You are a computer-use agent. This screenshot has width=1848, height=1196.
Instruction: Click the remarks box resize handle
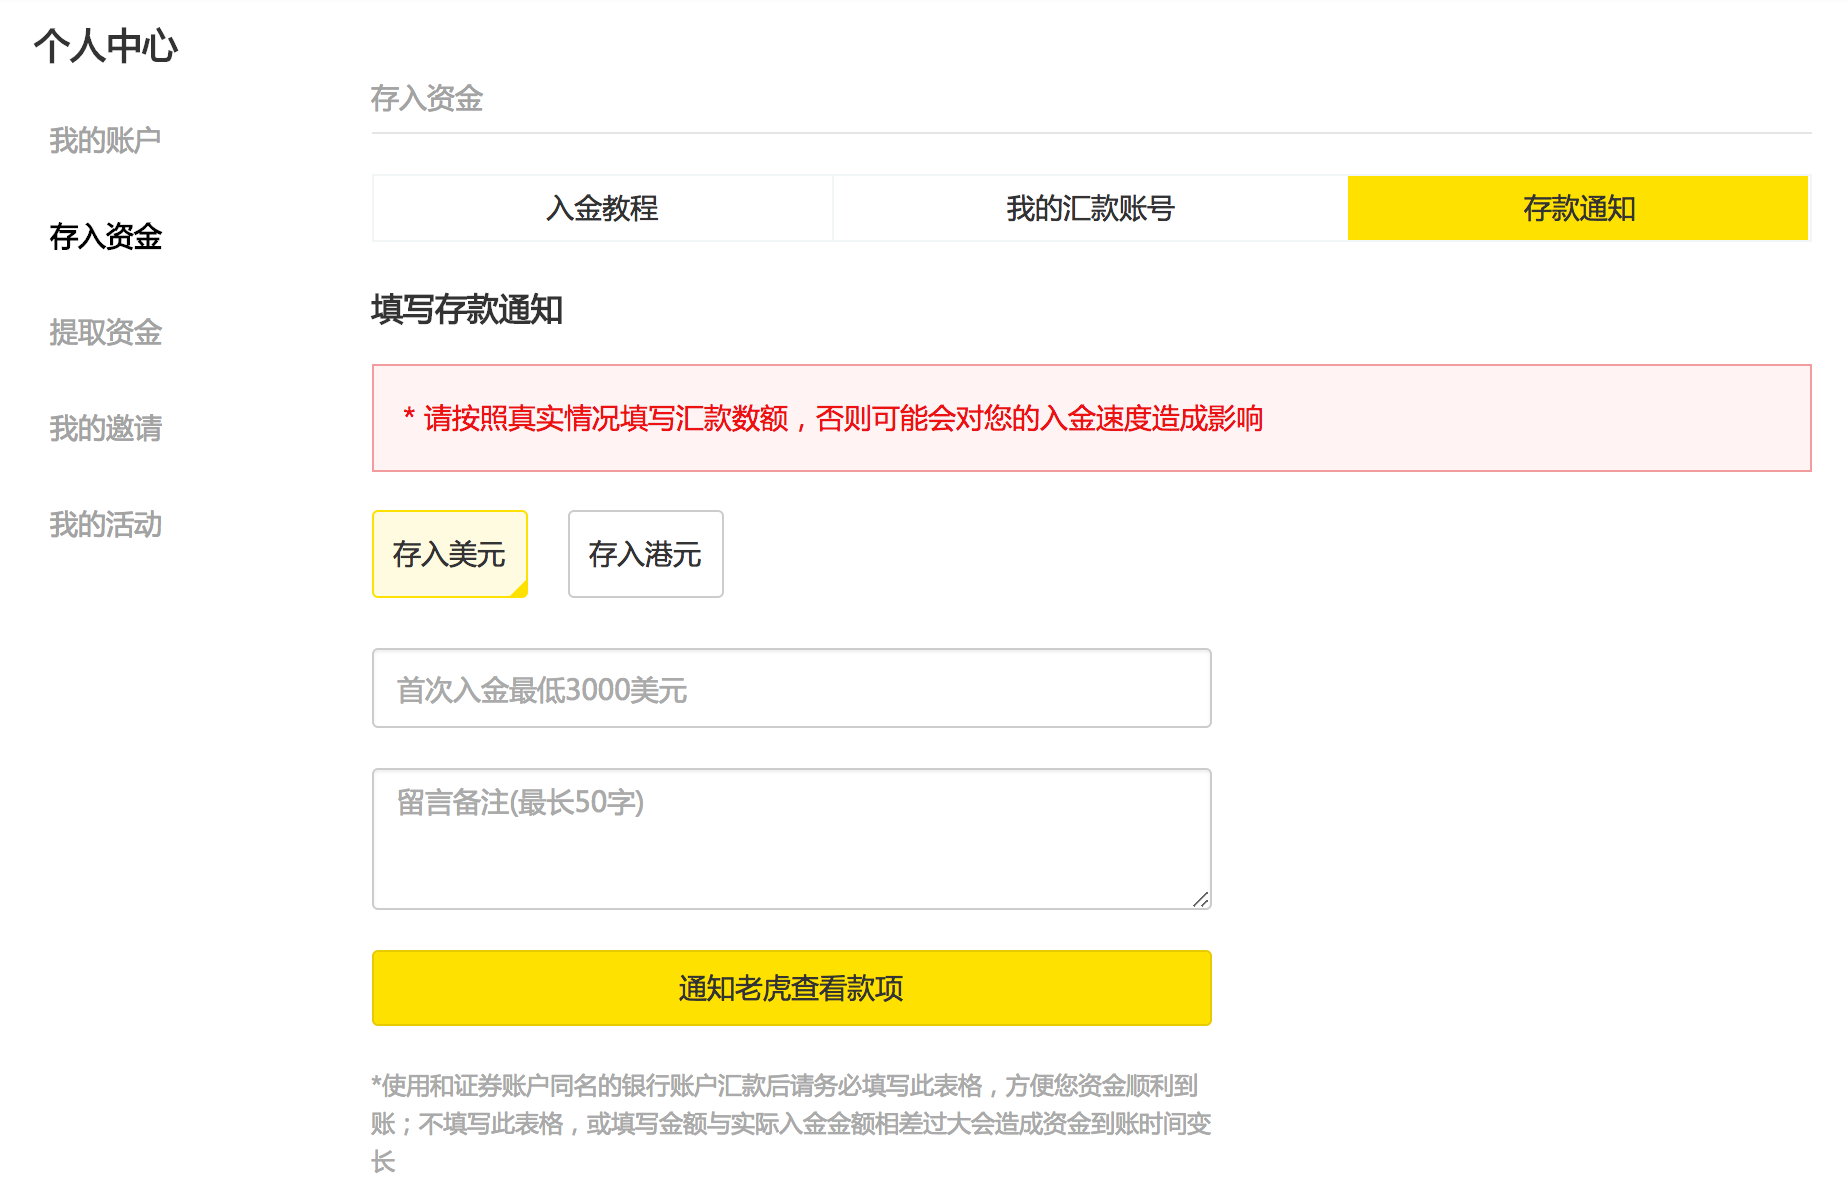[1201, 900]
